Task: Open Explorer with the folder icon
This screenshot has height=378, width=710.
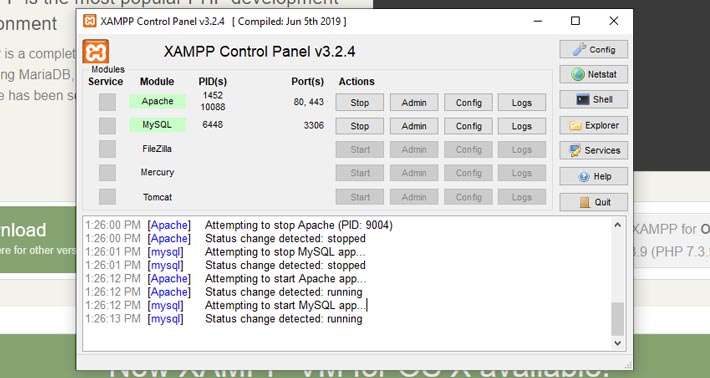Action: click(x=594, y=125)
